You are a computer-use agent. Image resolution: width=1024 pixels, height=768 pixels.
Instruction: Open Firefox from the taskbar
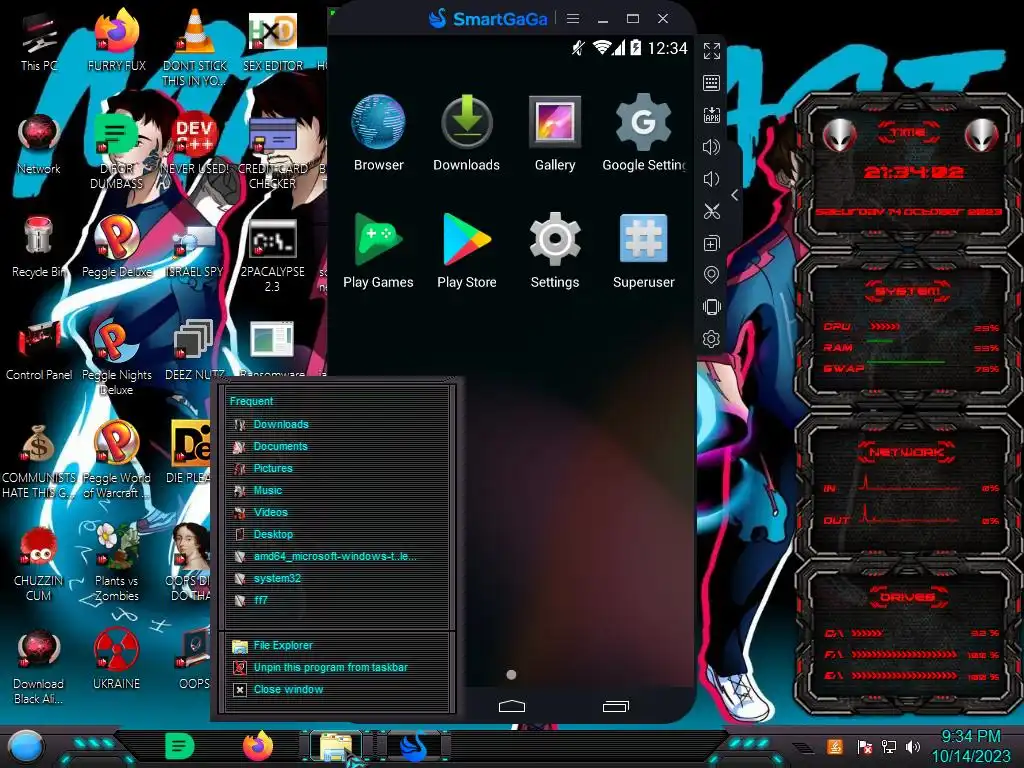click(258, 746)
